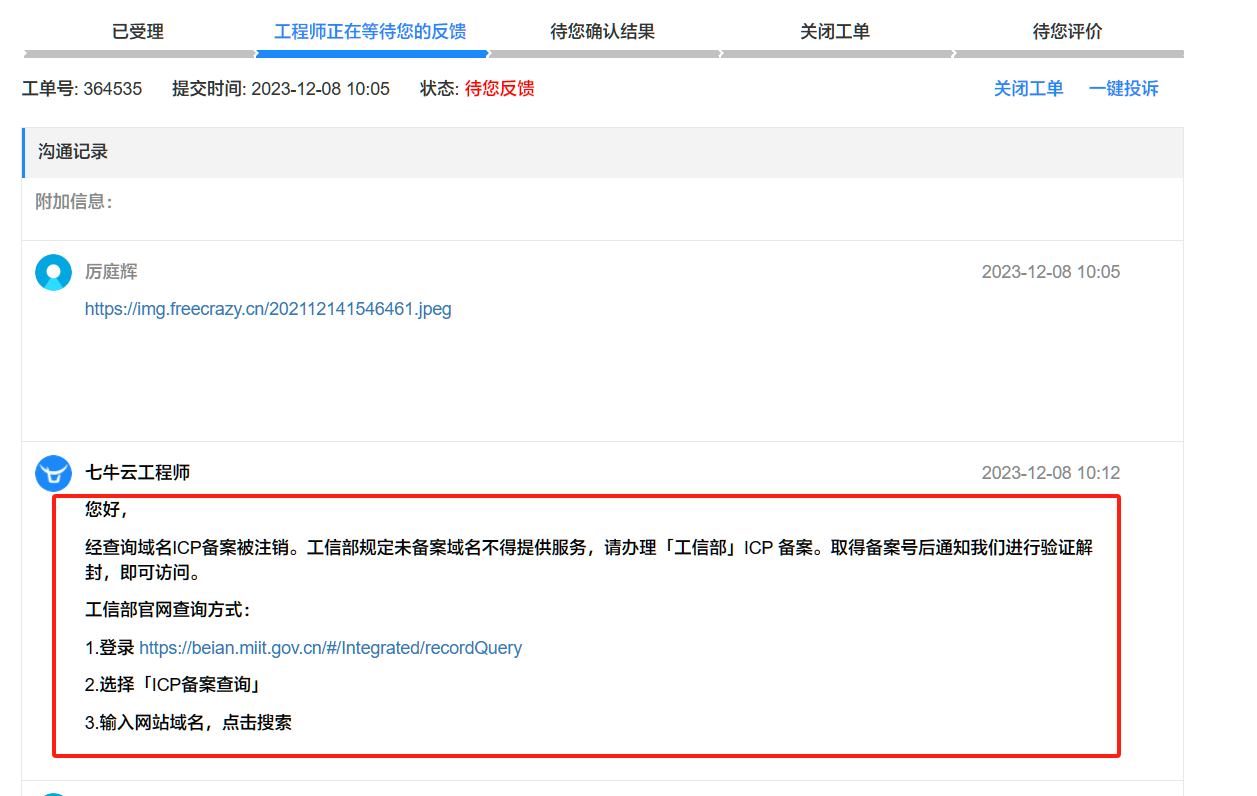
Task: Open the beian.miit.gov.cn recordQuery link
Action: [x=330, y=648]
